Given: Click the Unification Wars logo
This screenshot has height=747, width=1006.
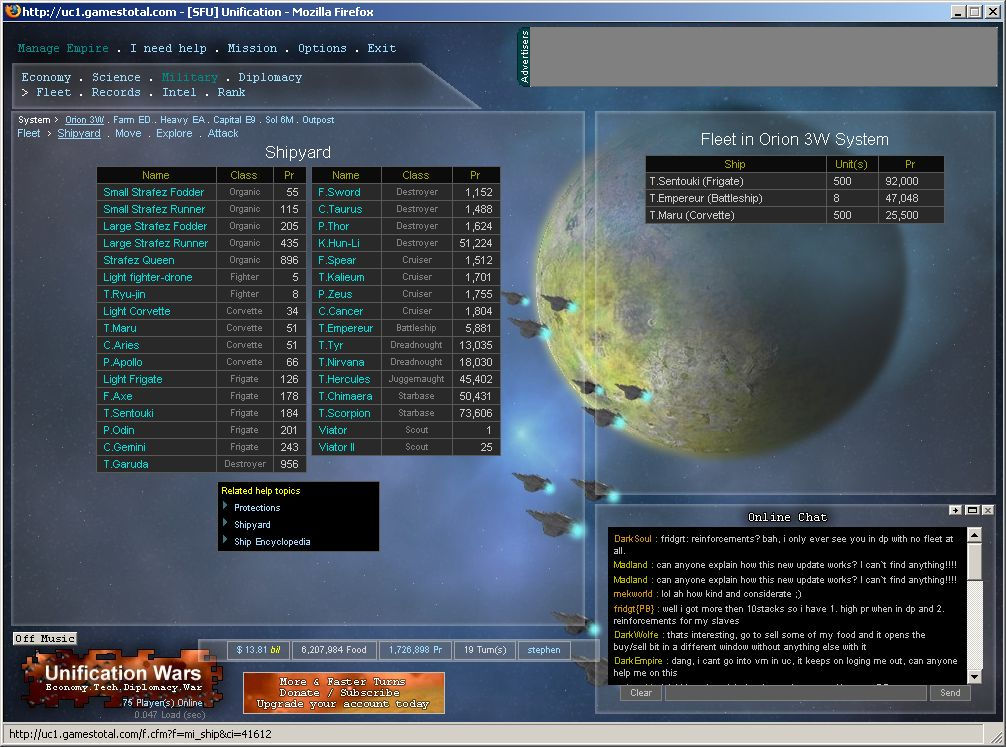Looking at the screenshot, I should coord(122,680).
